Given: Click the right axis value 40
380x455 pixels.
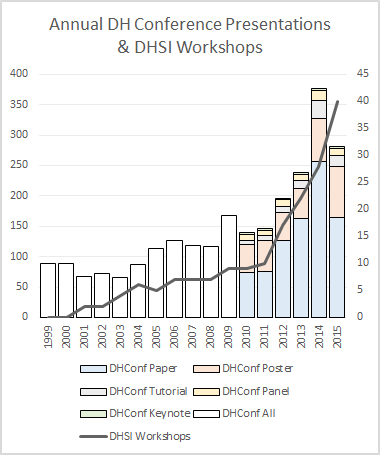Looking at the screenshot, I should (363, 100).
